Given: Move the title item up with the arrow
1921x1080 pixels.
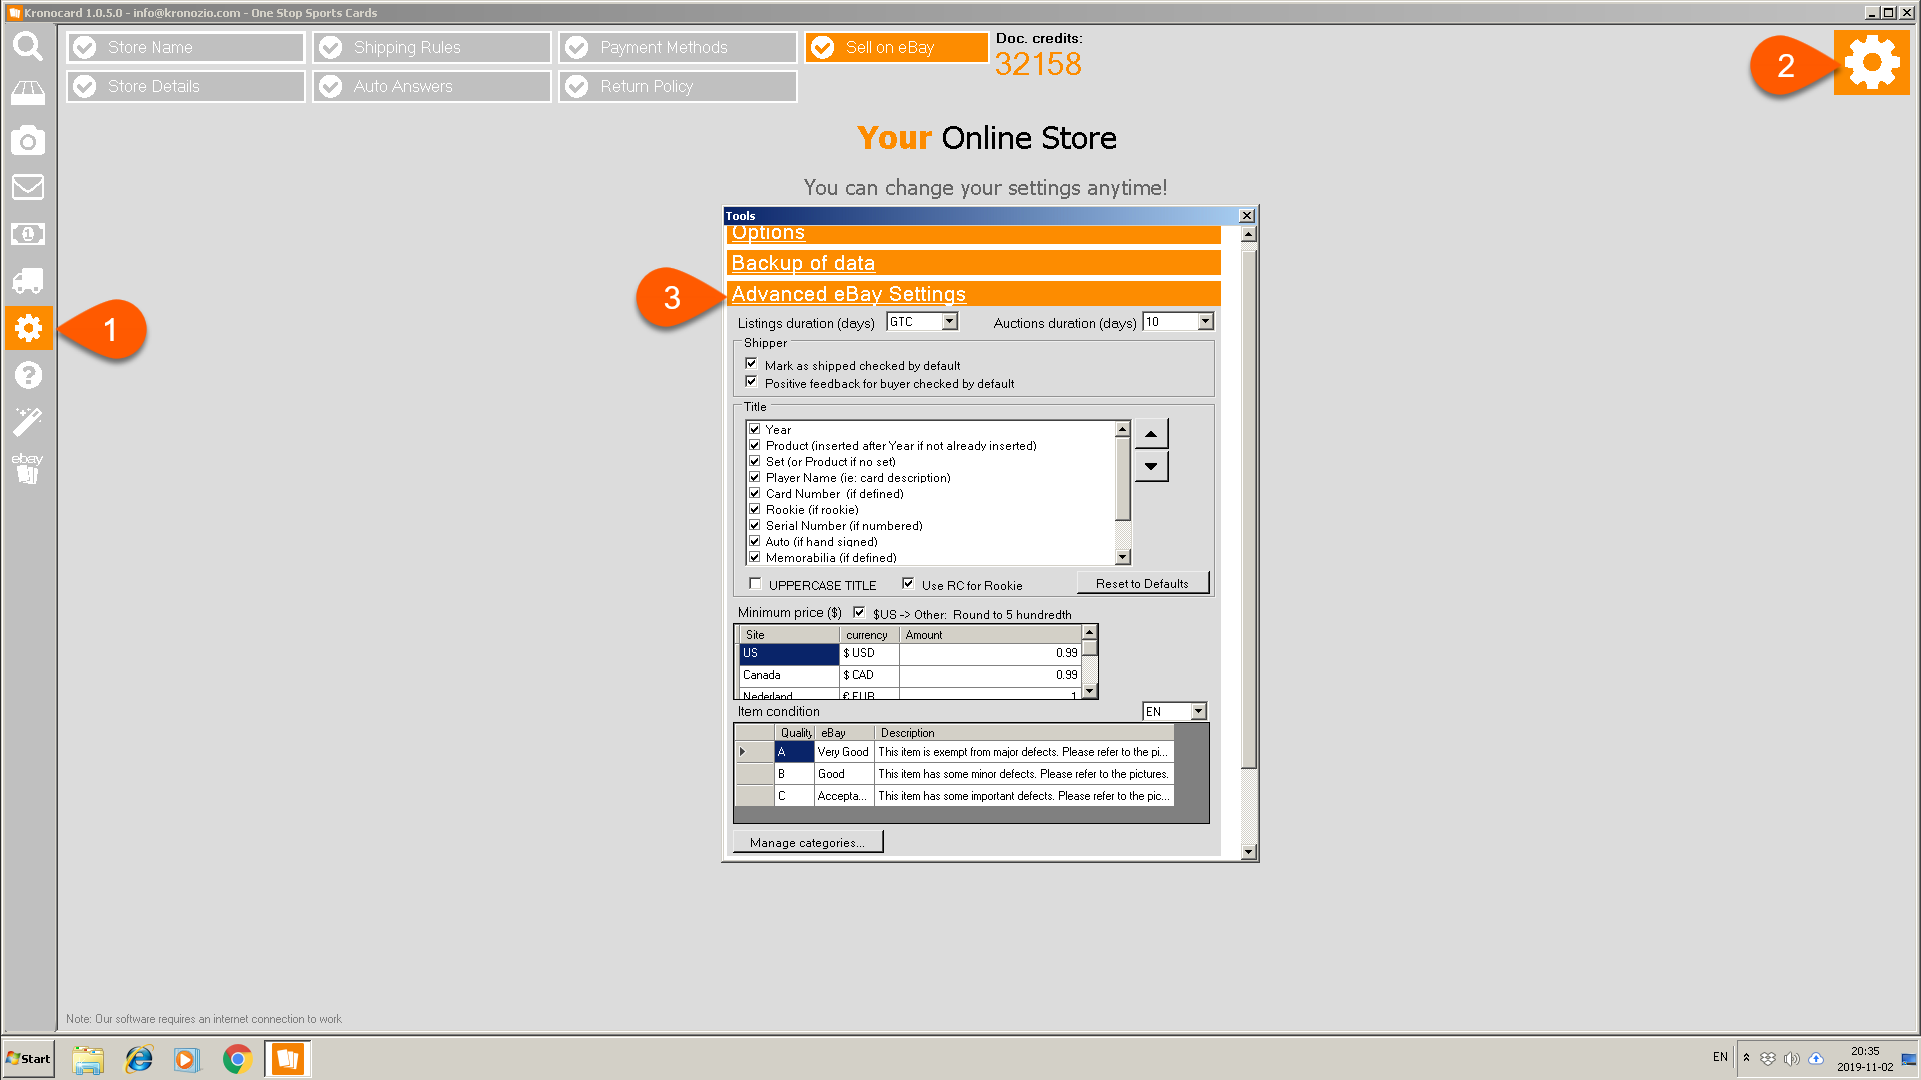Looking at the screenshot, I should pos(1151,434).
